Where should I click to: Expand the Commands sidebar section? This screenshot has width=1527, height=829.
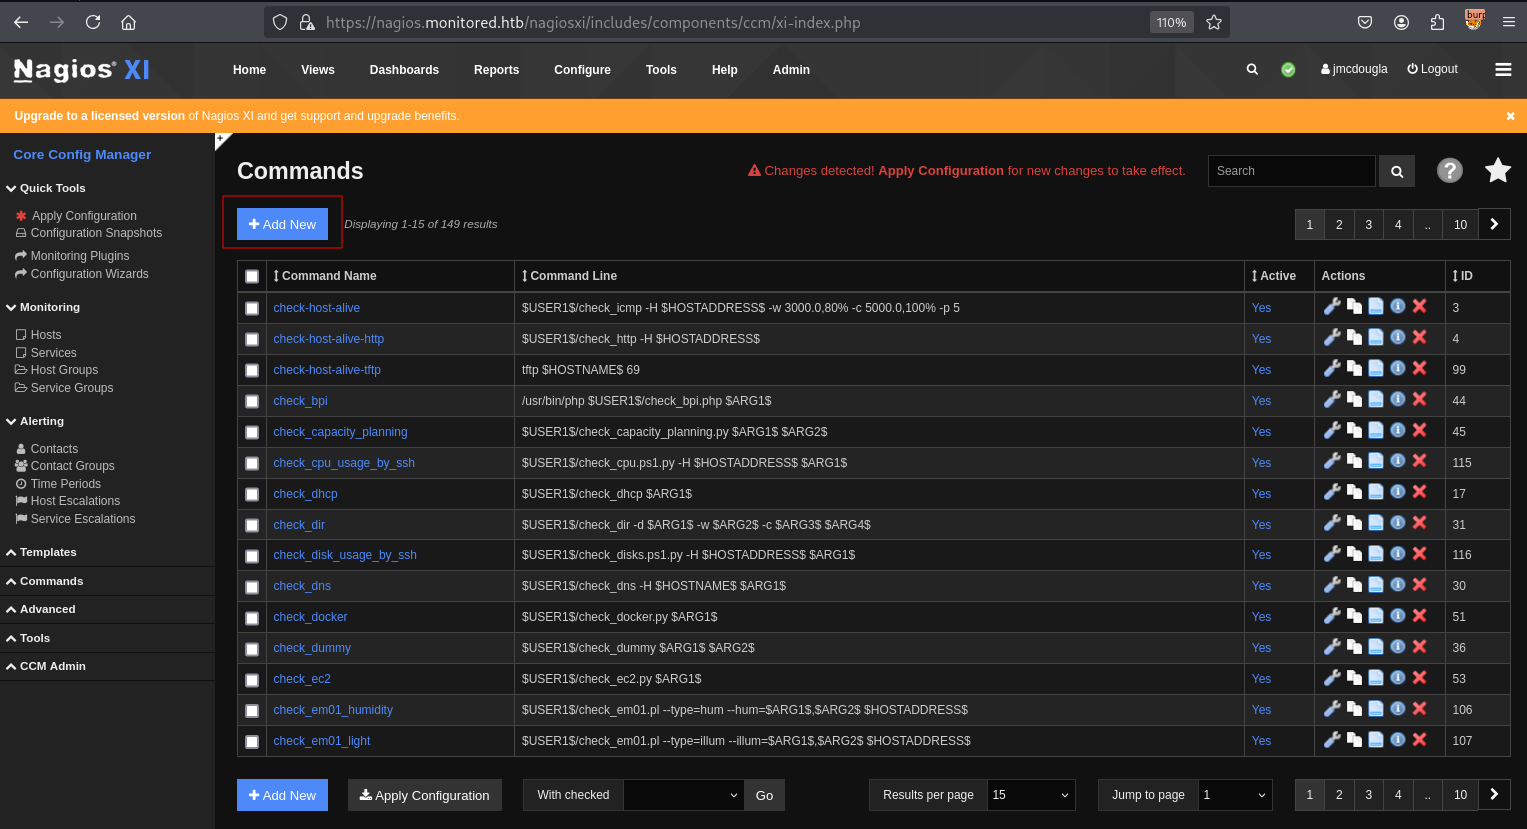[45, 581]
